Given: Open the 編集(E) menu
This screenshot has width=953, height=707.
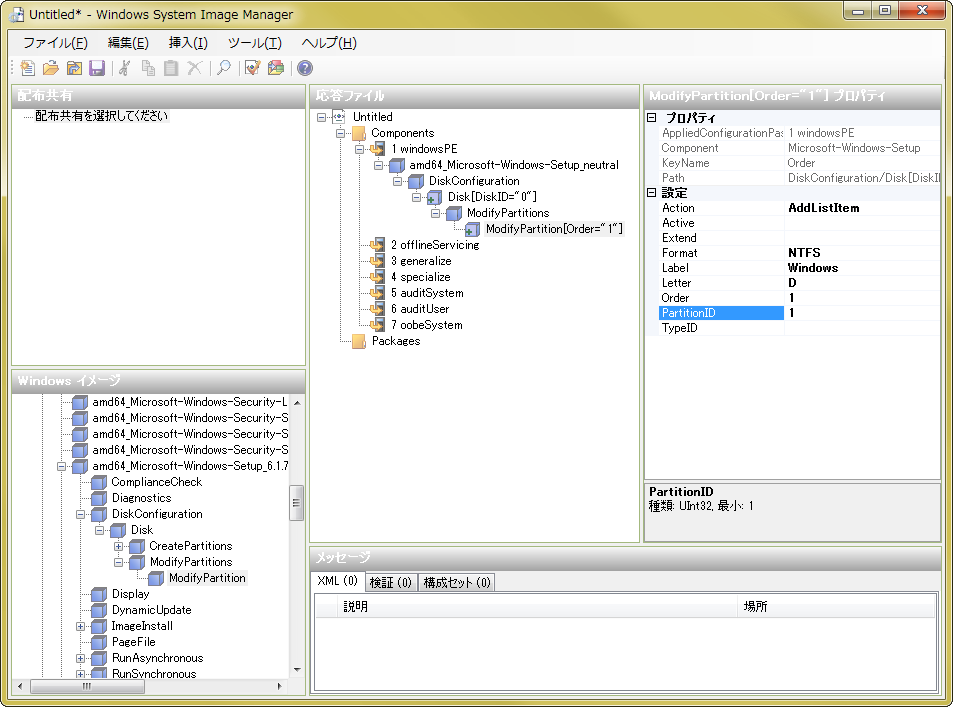Looking at the screenshot, I should (x=128, y=43).
